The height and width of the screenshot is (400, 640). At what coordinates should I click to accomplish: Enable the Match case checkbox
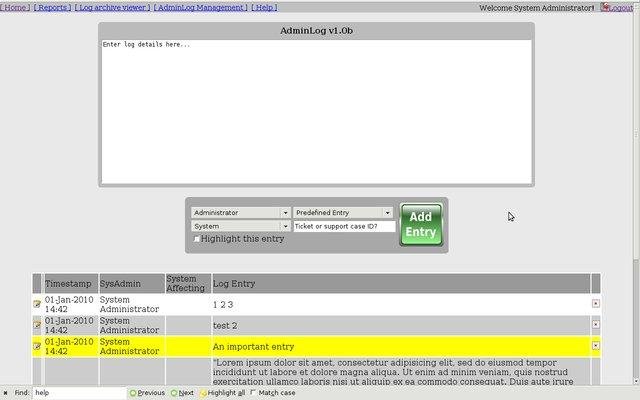253,392
